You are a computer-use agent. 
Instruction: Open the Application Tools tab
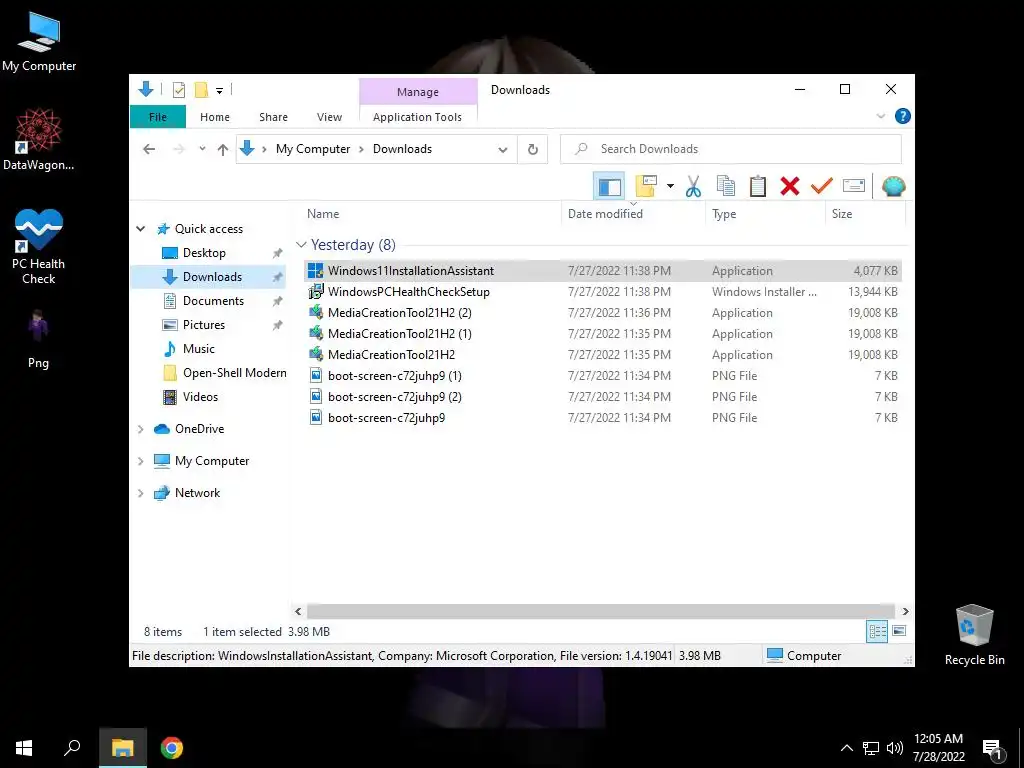(x=417, y=117)
